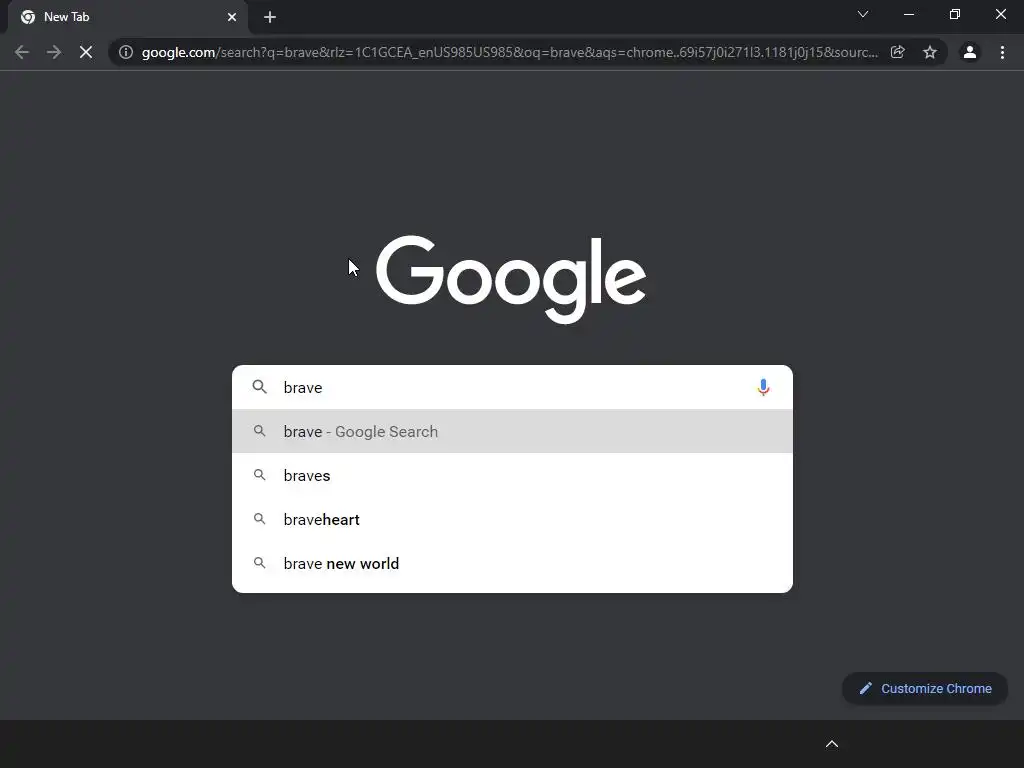View site information icon in address bar
Viewport: 1024px width, 768px height.
(x=126, y=52)
